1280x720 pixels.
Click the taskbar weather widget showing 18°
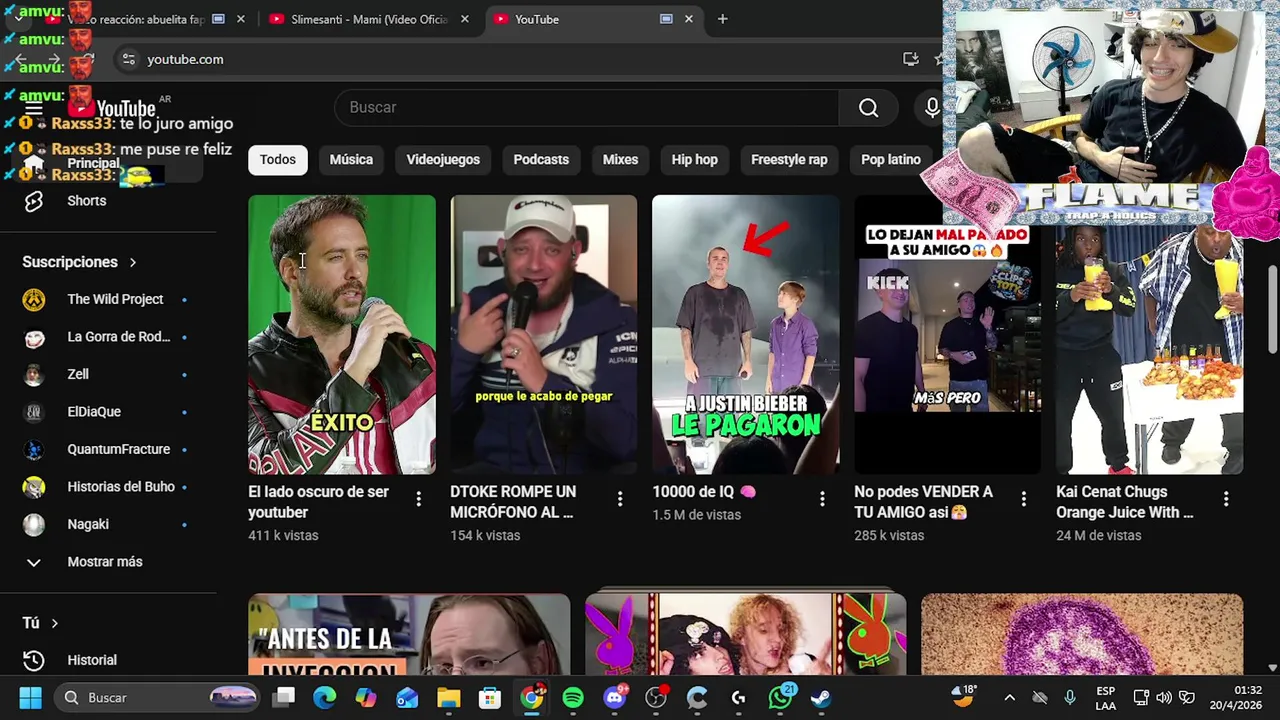pyautogui.click(x=964, y=697)
